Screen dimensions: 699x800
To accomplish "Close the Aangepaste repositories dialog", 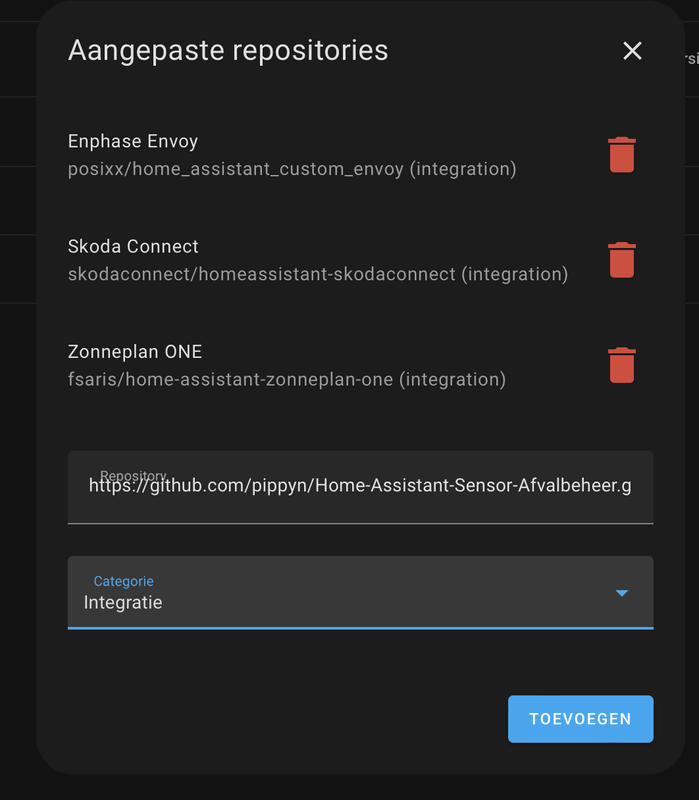I will [x=632, y=51].
